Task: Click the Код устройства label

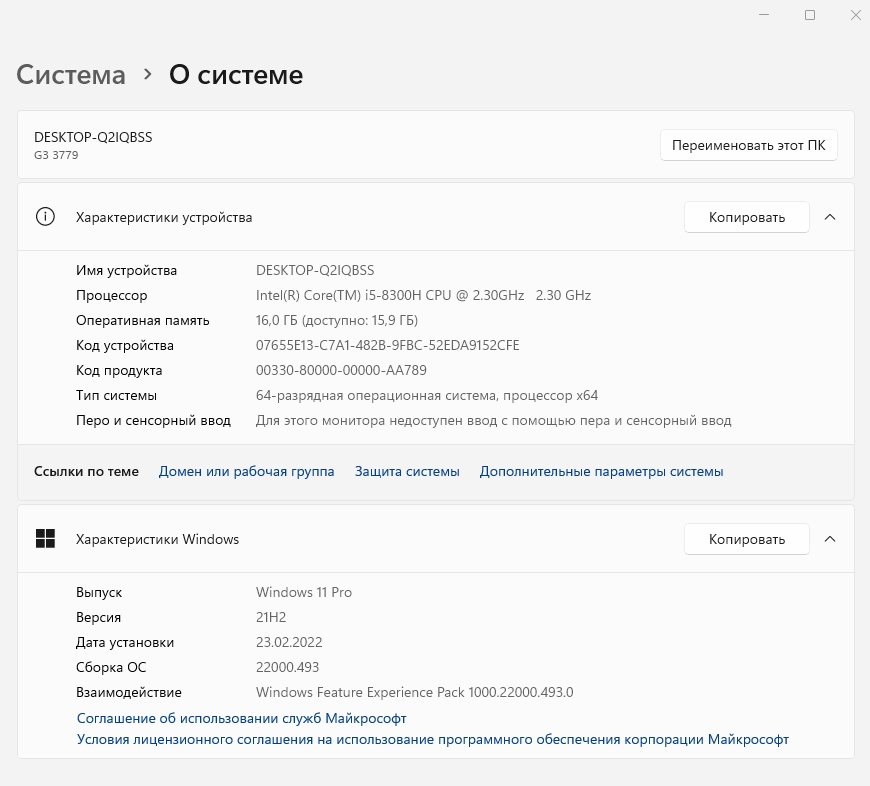Action: (125, 346)
